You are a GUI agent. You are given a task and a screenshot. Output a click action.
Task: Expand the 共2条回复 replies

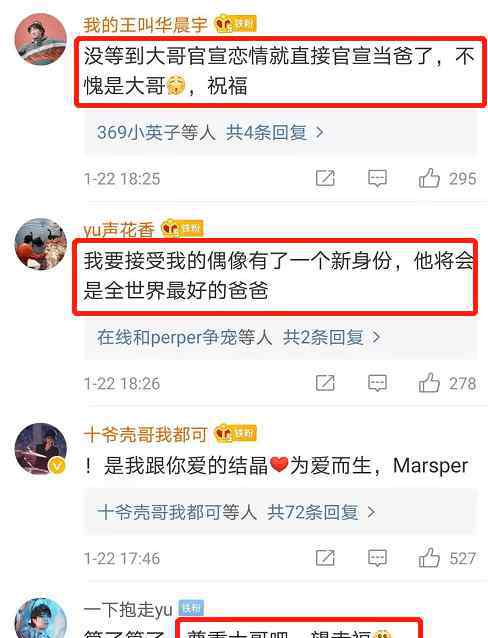pos(332,337)
